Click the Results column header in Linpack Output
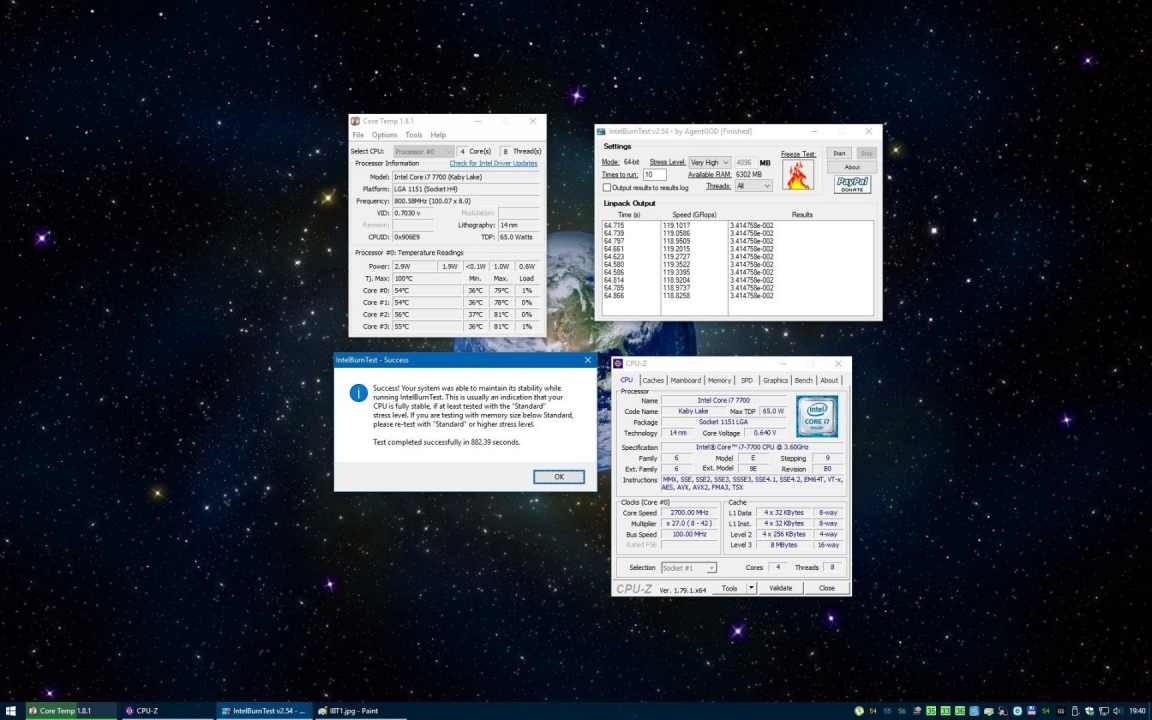The height and width of the screenshot is (720, 1152). pyautogui.click(x=802, y=215)
